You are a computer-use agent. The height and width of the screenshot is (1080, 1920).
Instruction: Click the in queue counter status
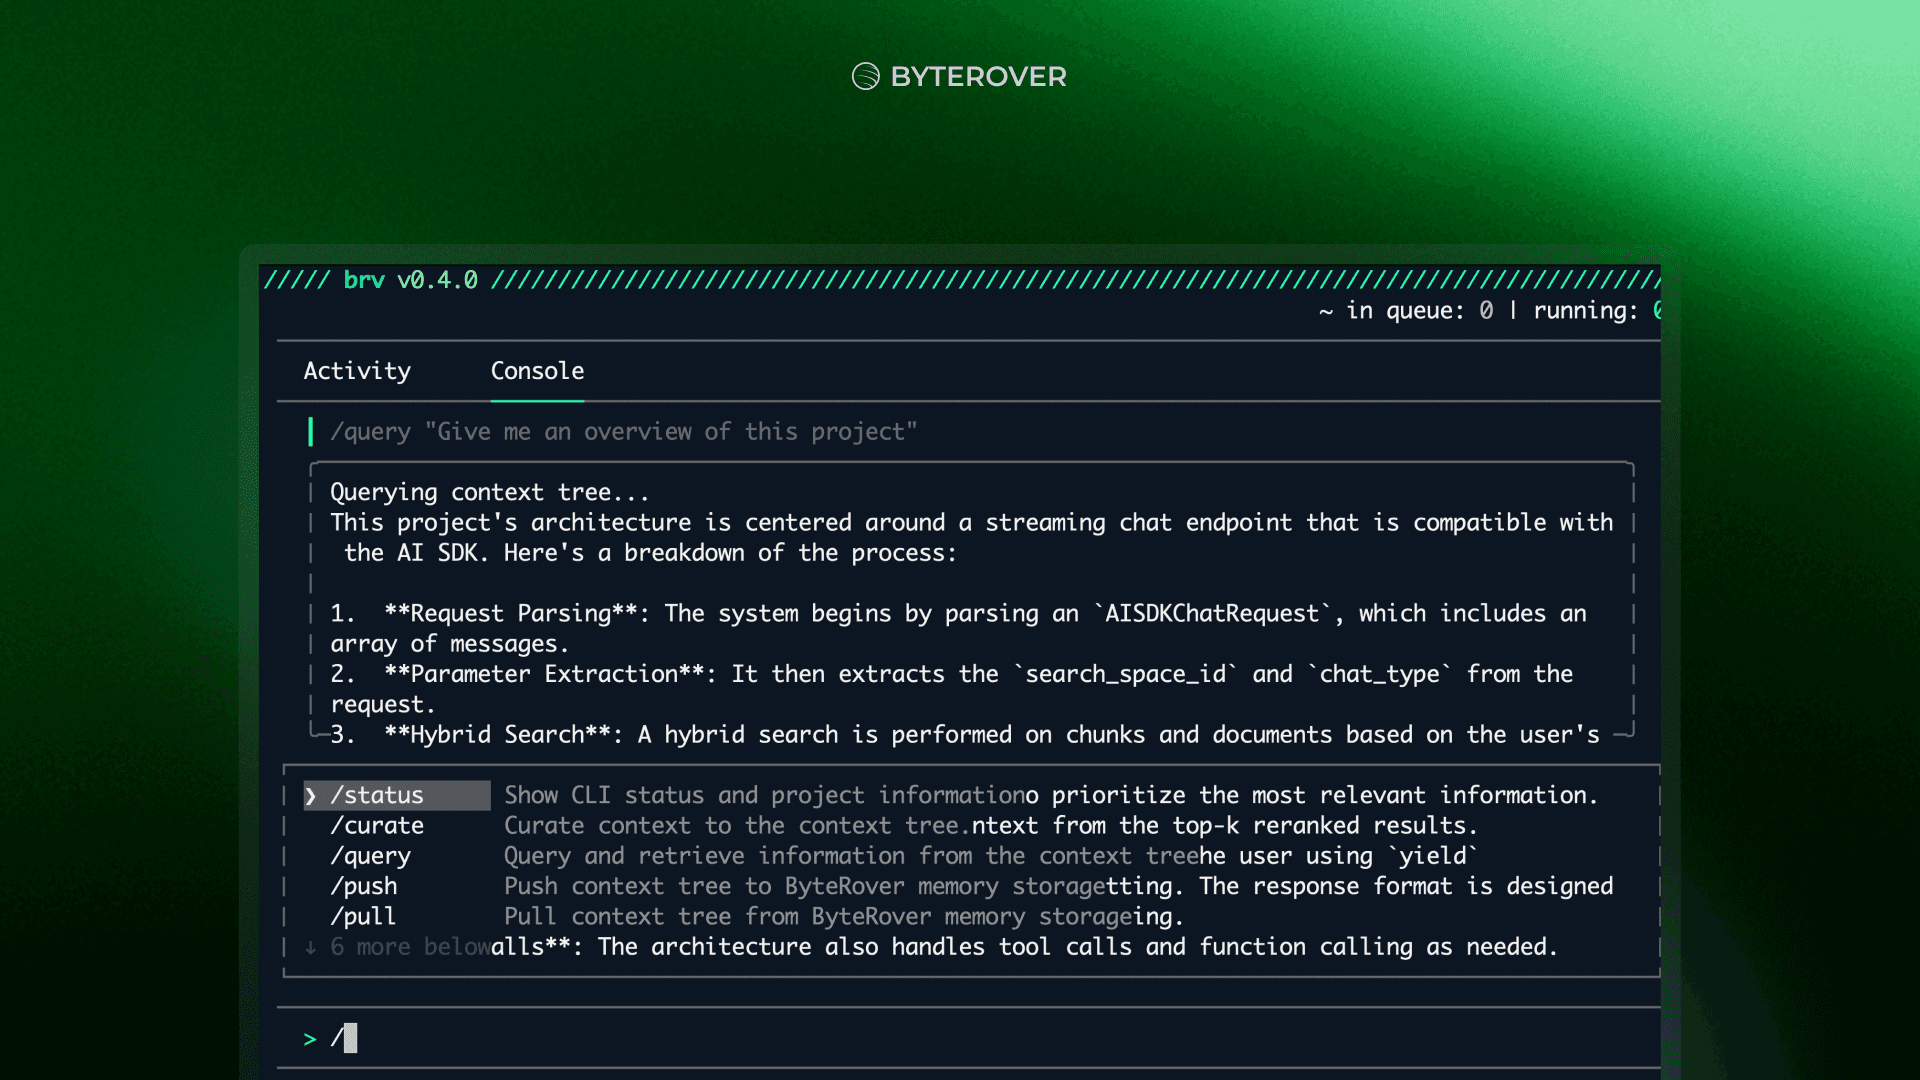[1419, 311]
